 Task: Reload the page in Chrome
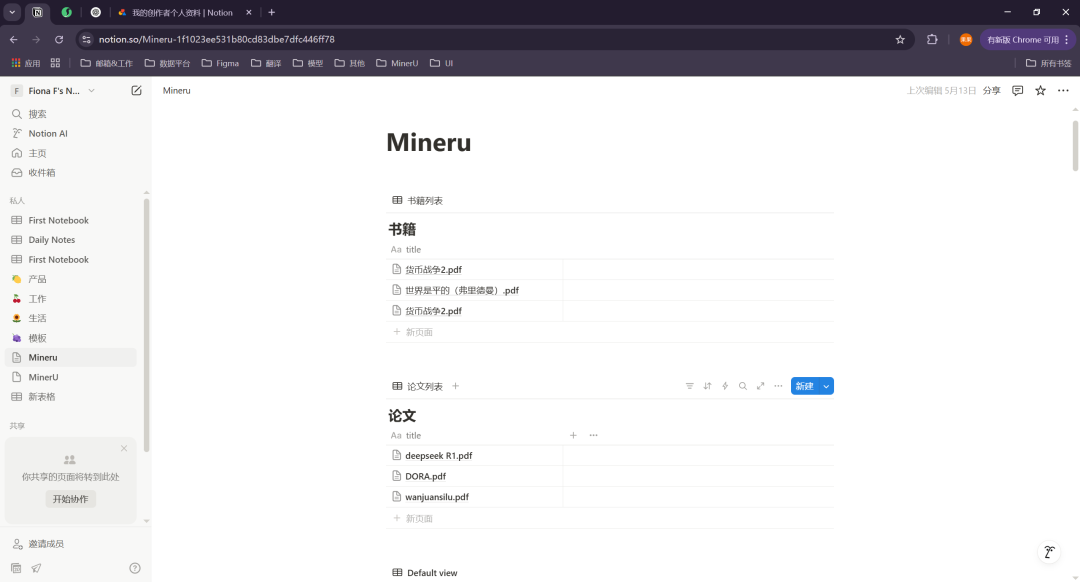tap(59, 40)
